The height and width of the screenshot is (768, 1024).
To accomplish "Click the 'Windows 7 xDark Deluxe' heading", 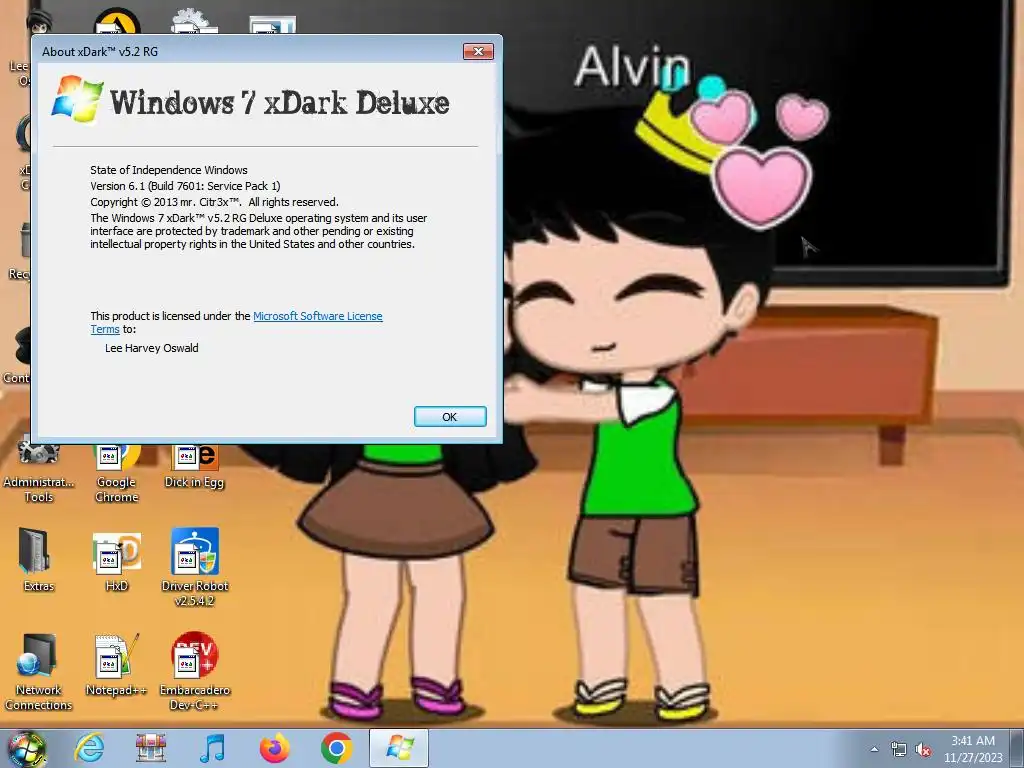I will tap(280, 103).
